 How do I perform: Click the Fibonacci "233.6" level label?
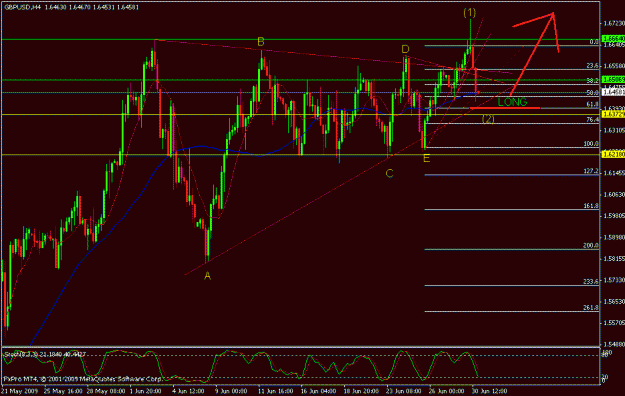pyautogui.click(x=591, y=282)
